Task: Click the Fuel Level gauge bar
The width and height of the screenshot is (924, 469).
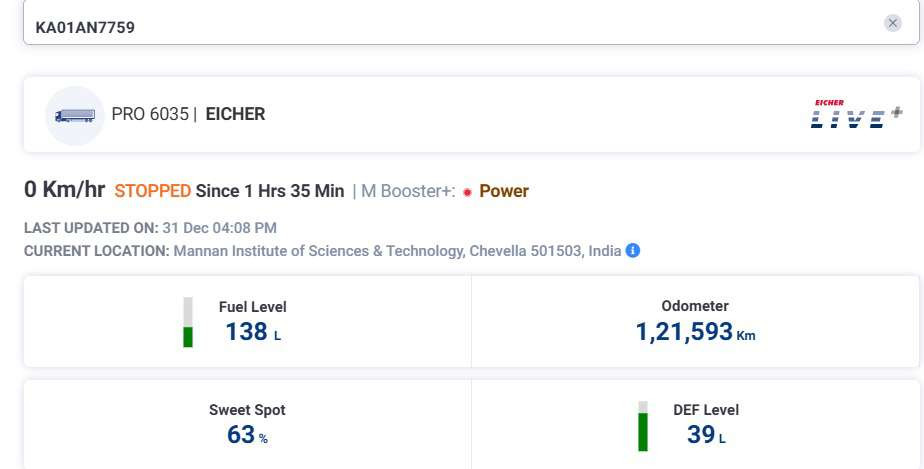Action: (188, 322)
